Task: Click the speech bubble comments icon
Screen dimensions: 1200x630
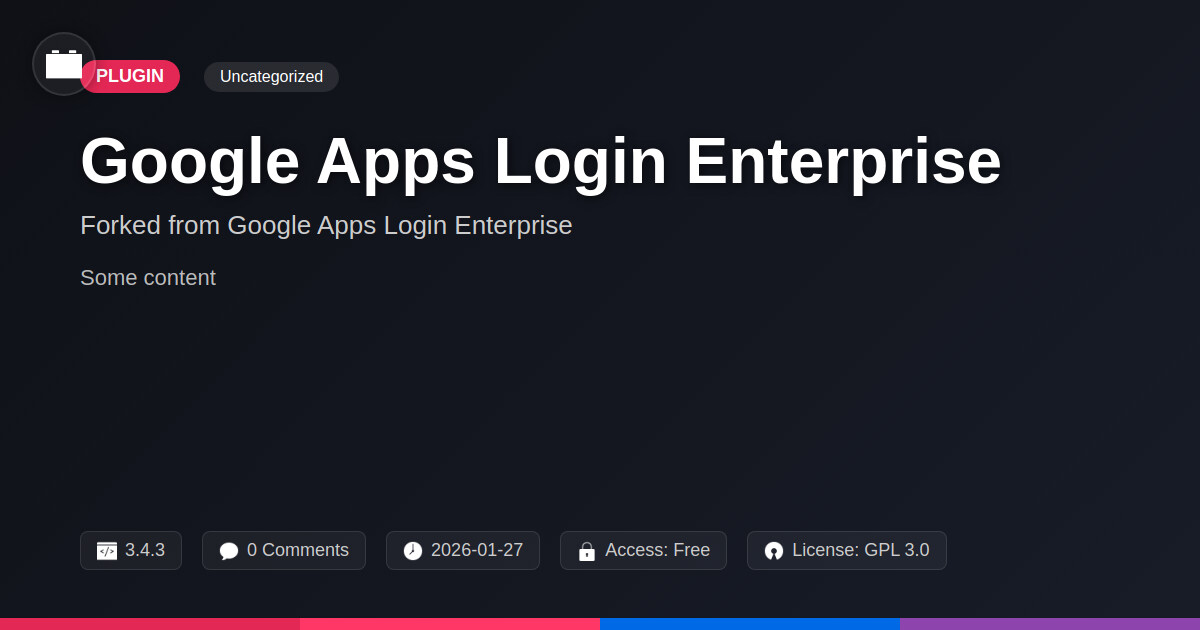Action: (229, 551)
